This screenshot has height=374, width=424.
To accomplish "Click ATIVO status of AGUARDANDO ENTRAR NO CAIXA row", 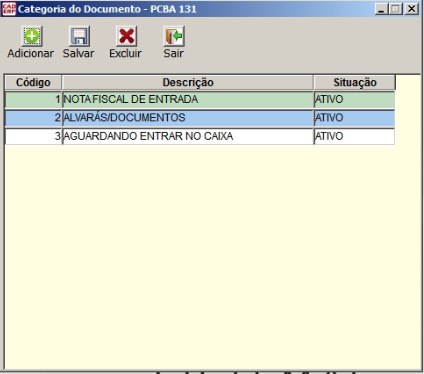I will (354, 136).
